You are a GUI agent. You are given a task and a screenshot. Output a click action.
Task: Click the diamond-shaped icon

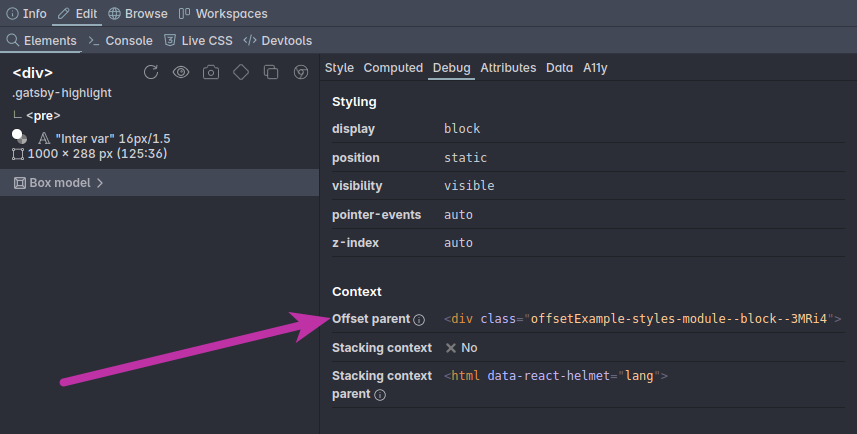coord(241,72)
